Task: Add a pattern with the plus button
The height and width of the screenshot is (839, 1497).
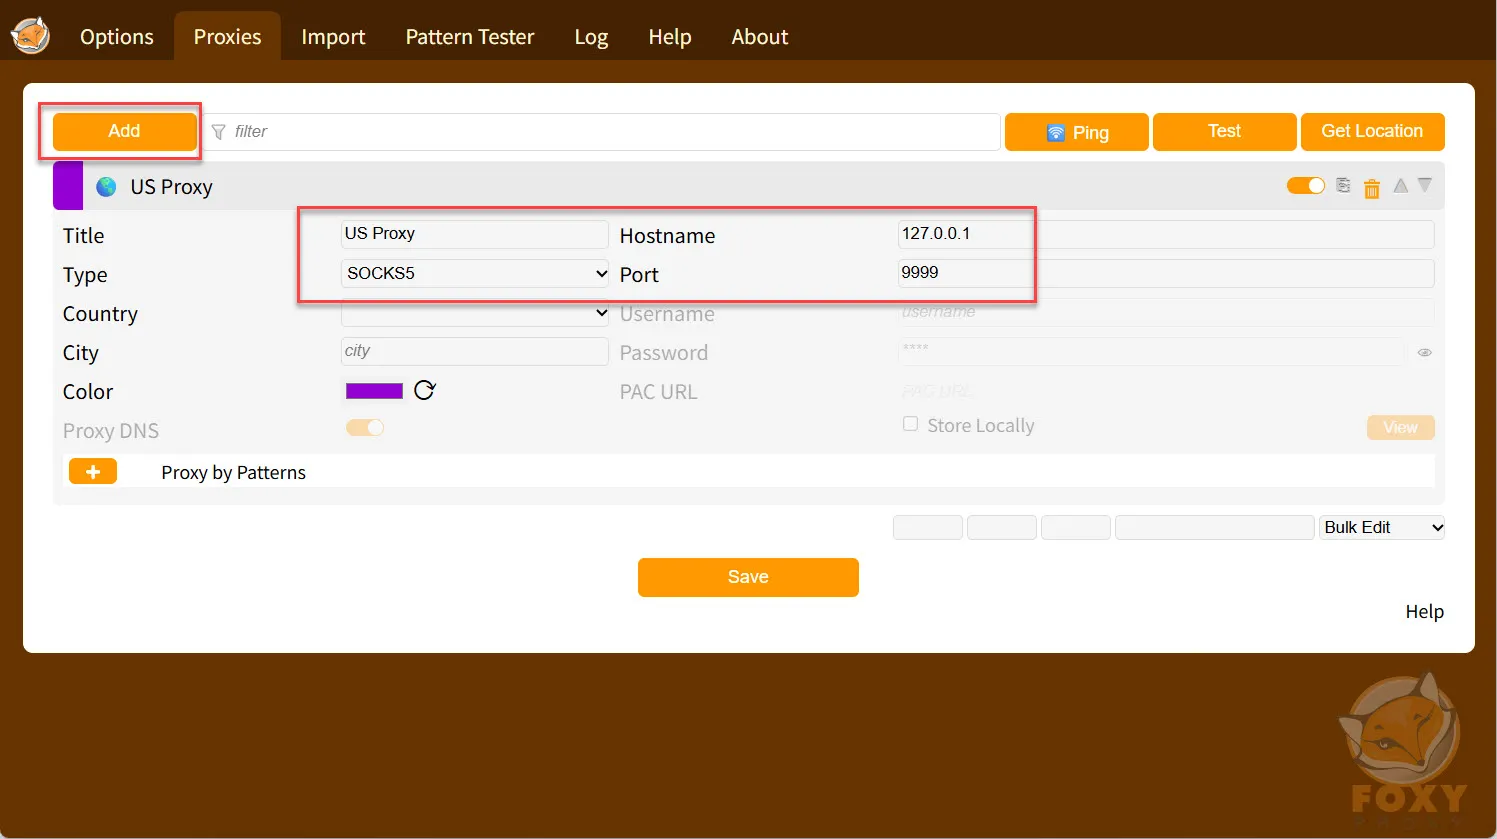Action: pos(93,472)
